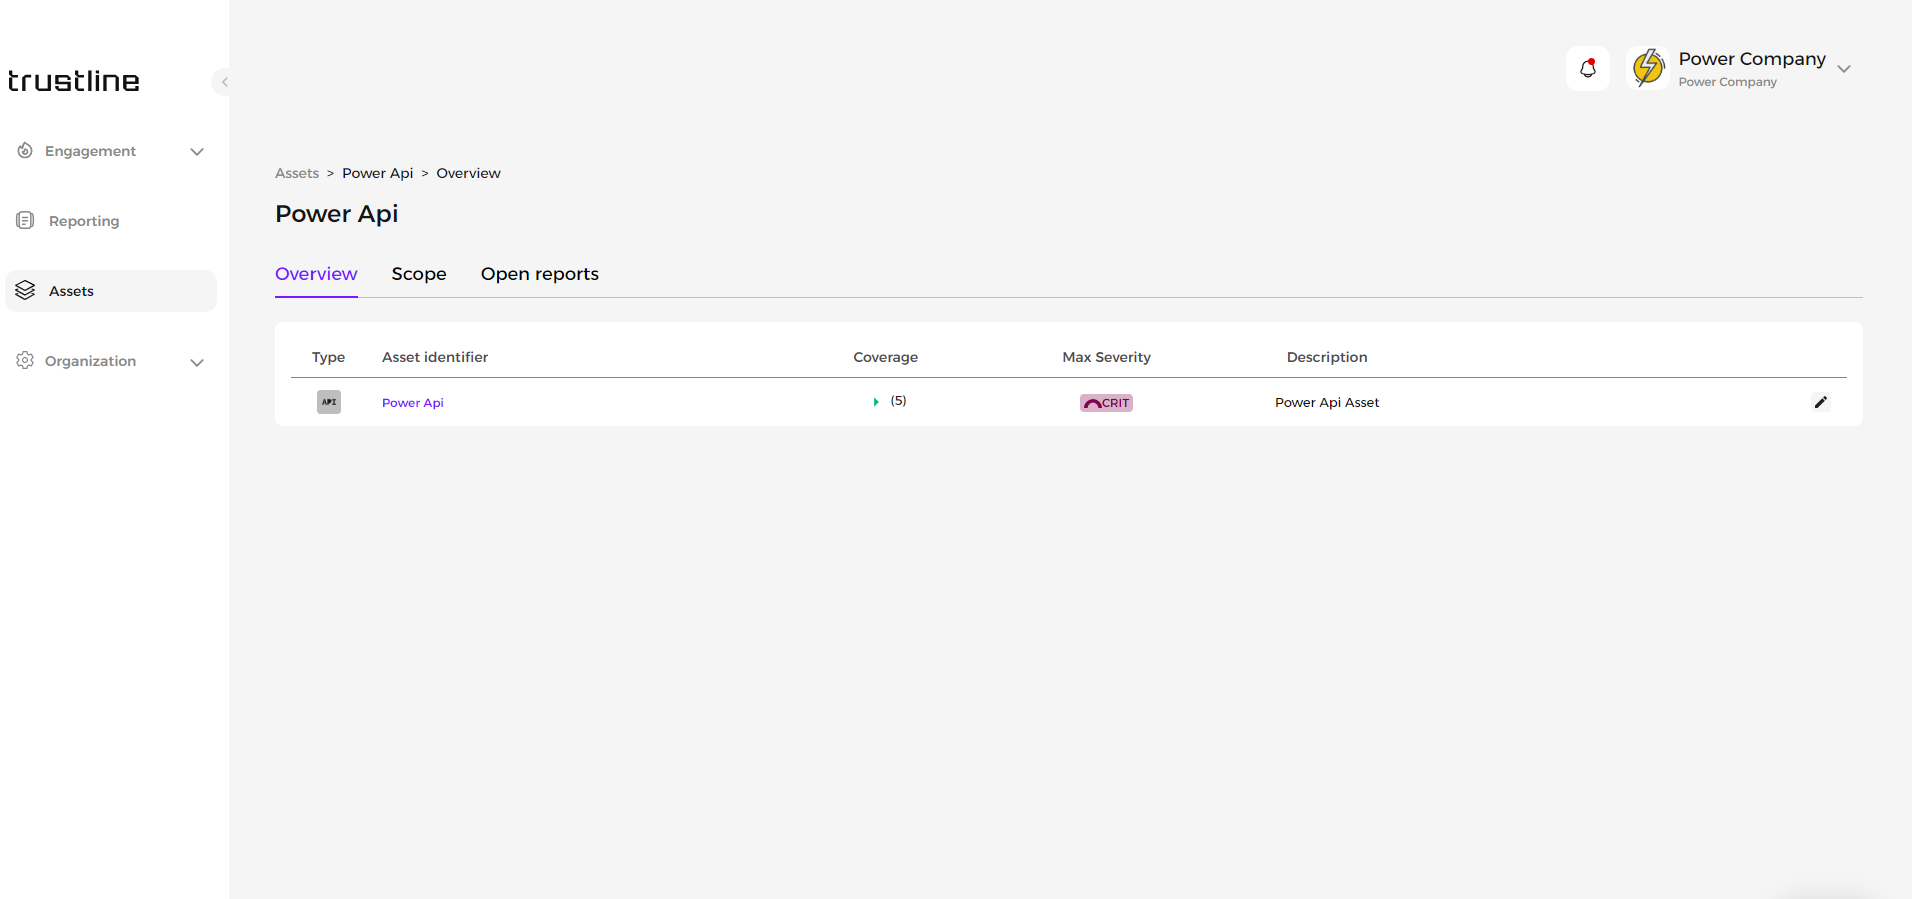
Task: Open the Power Api asset identifier link
Action: [x=412, y=403]
